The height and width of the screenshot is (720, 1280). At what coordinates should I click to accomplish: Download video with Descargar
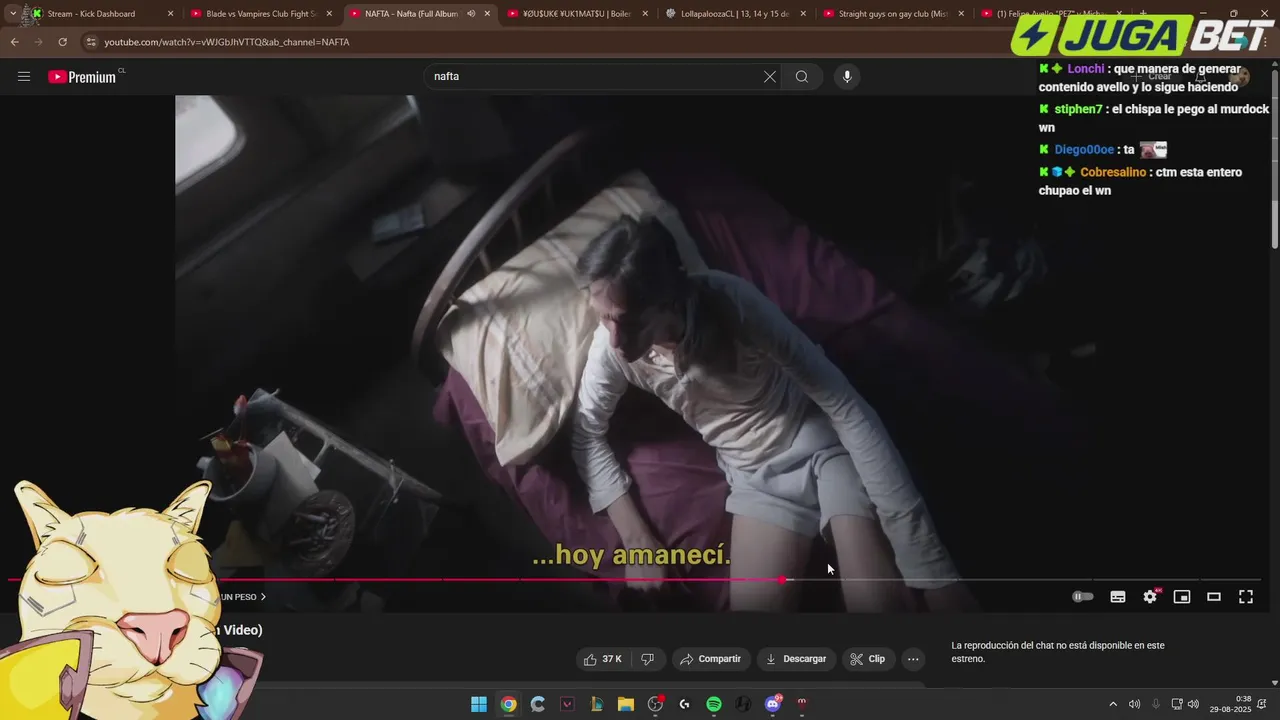point(796,659)
